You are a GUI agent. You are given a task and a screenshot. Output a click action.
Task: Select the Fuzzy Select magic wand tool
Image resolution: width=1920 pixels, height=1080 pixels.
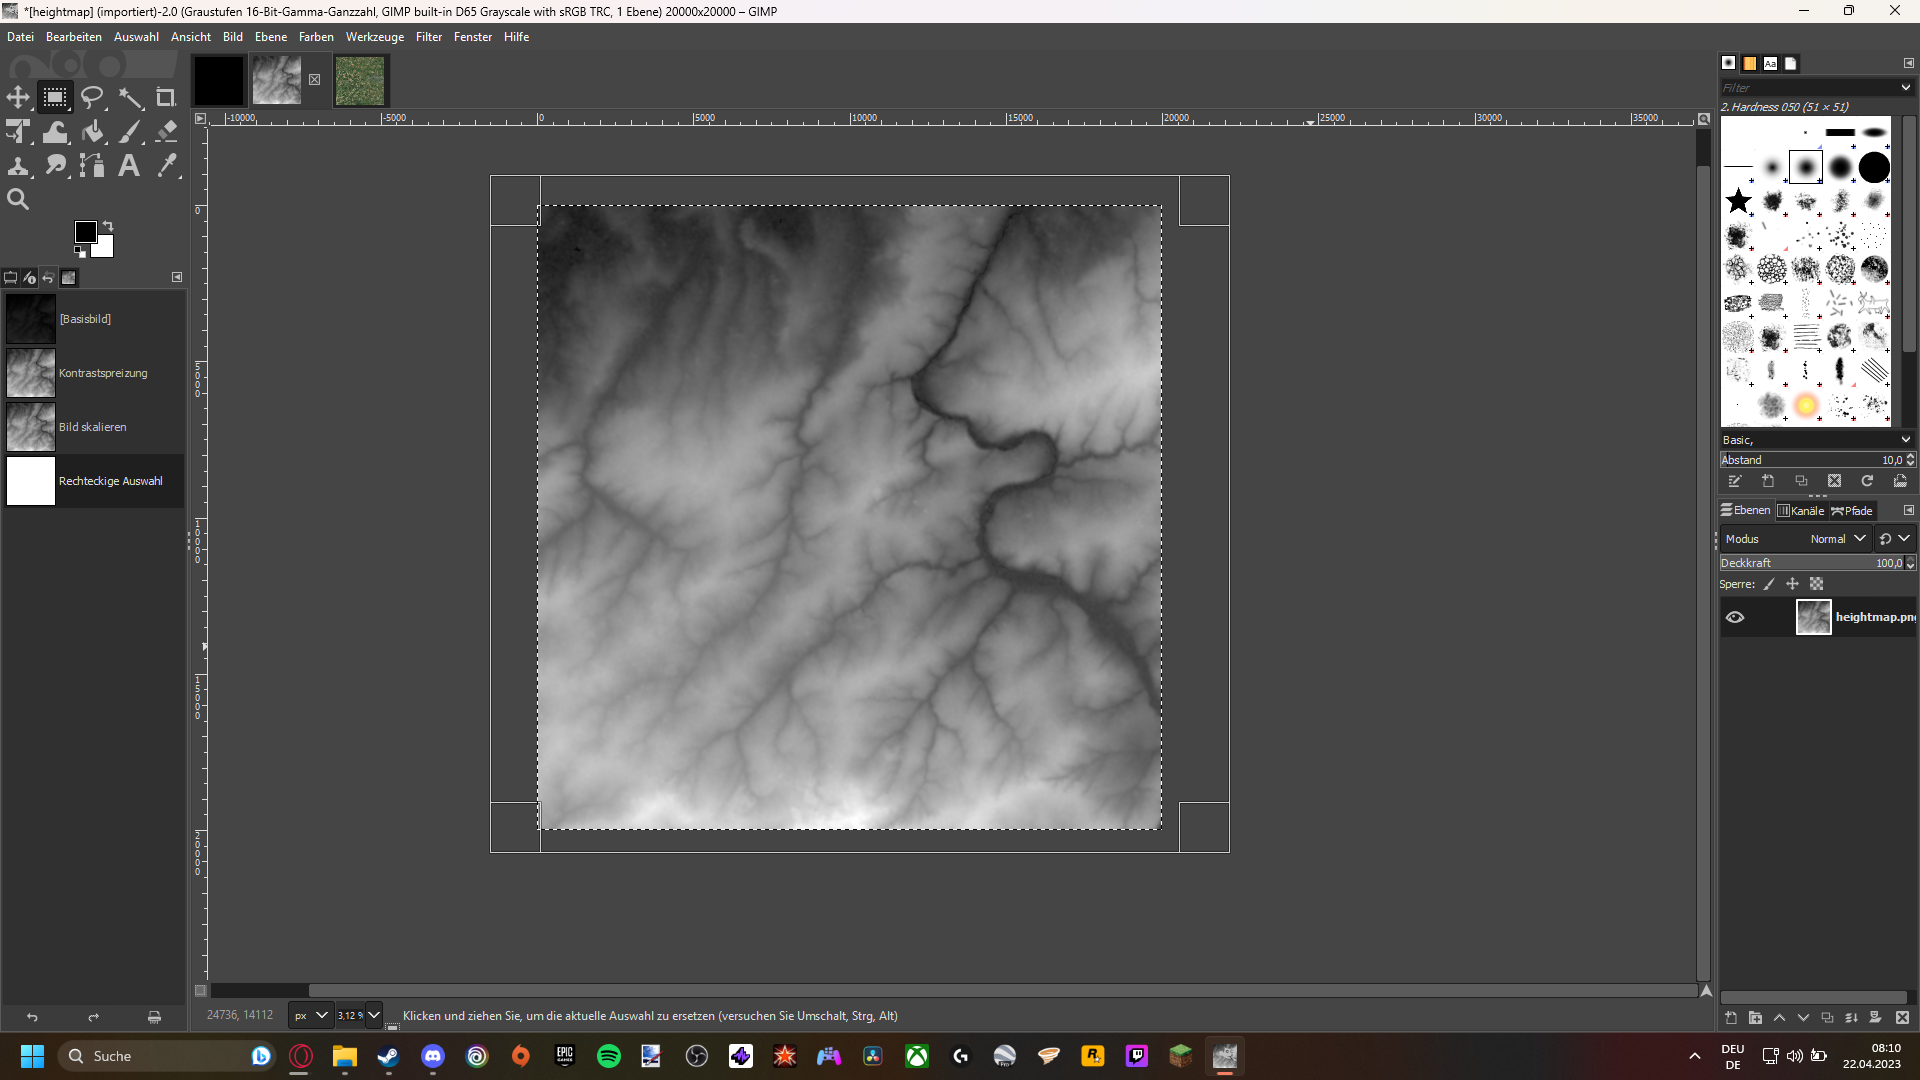click(x=130, y=97)
